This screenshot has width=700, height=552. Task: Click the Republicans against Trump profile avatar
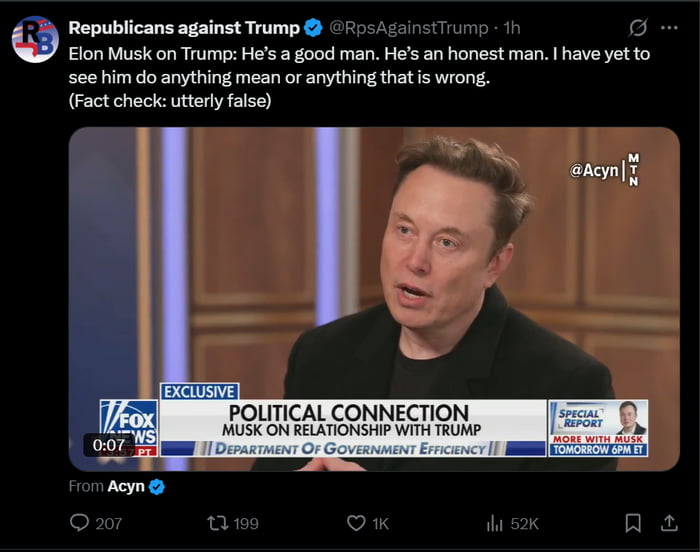35,39
